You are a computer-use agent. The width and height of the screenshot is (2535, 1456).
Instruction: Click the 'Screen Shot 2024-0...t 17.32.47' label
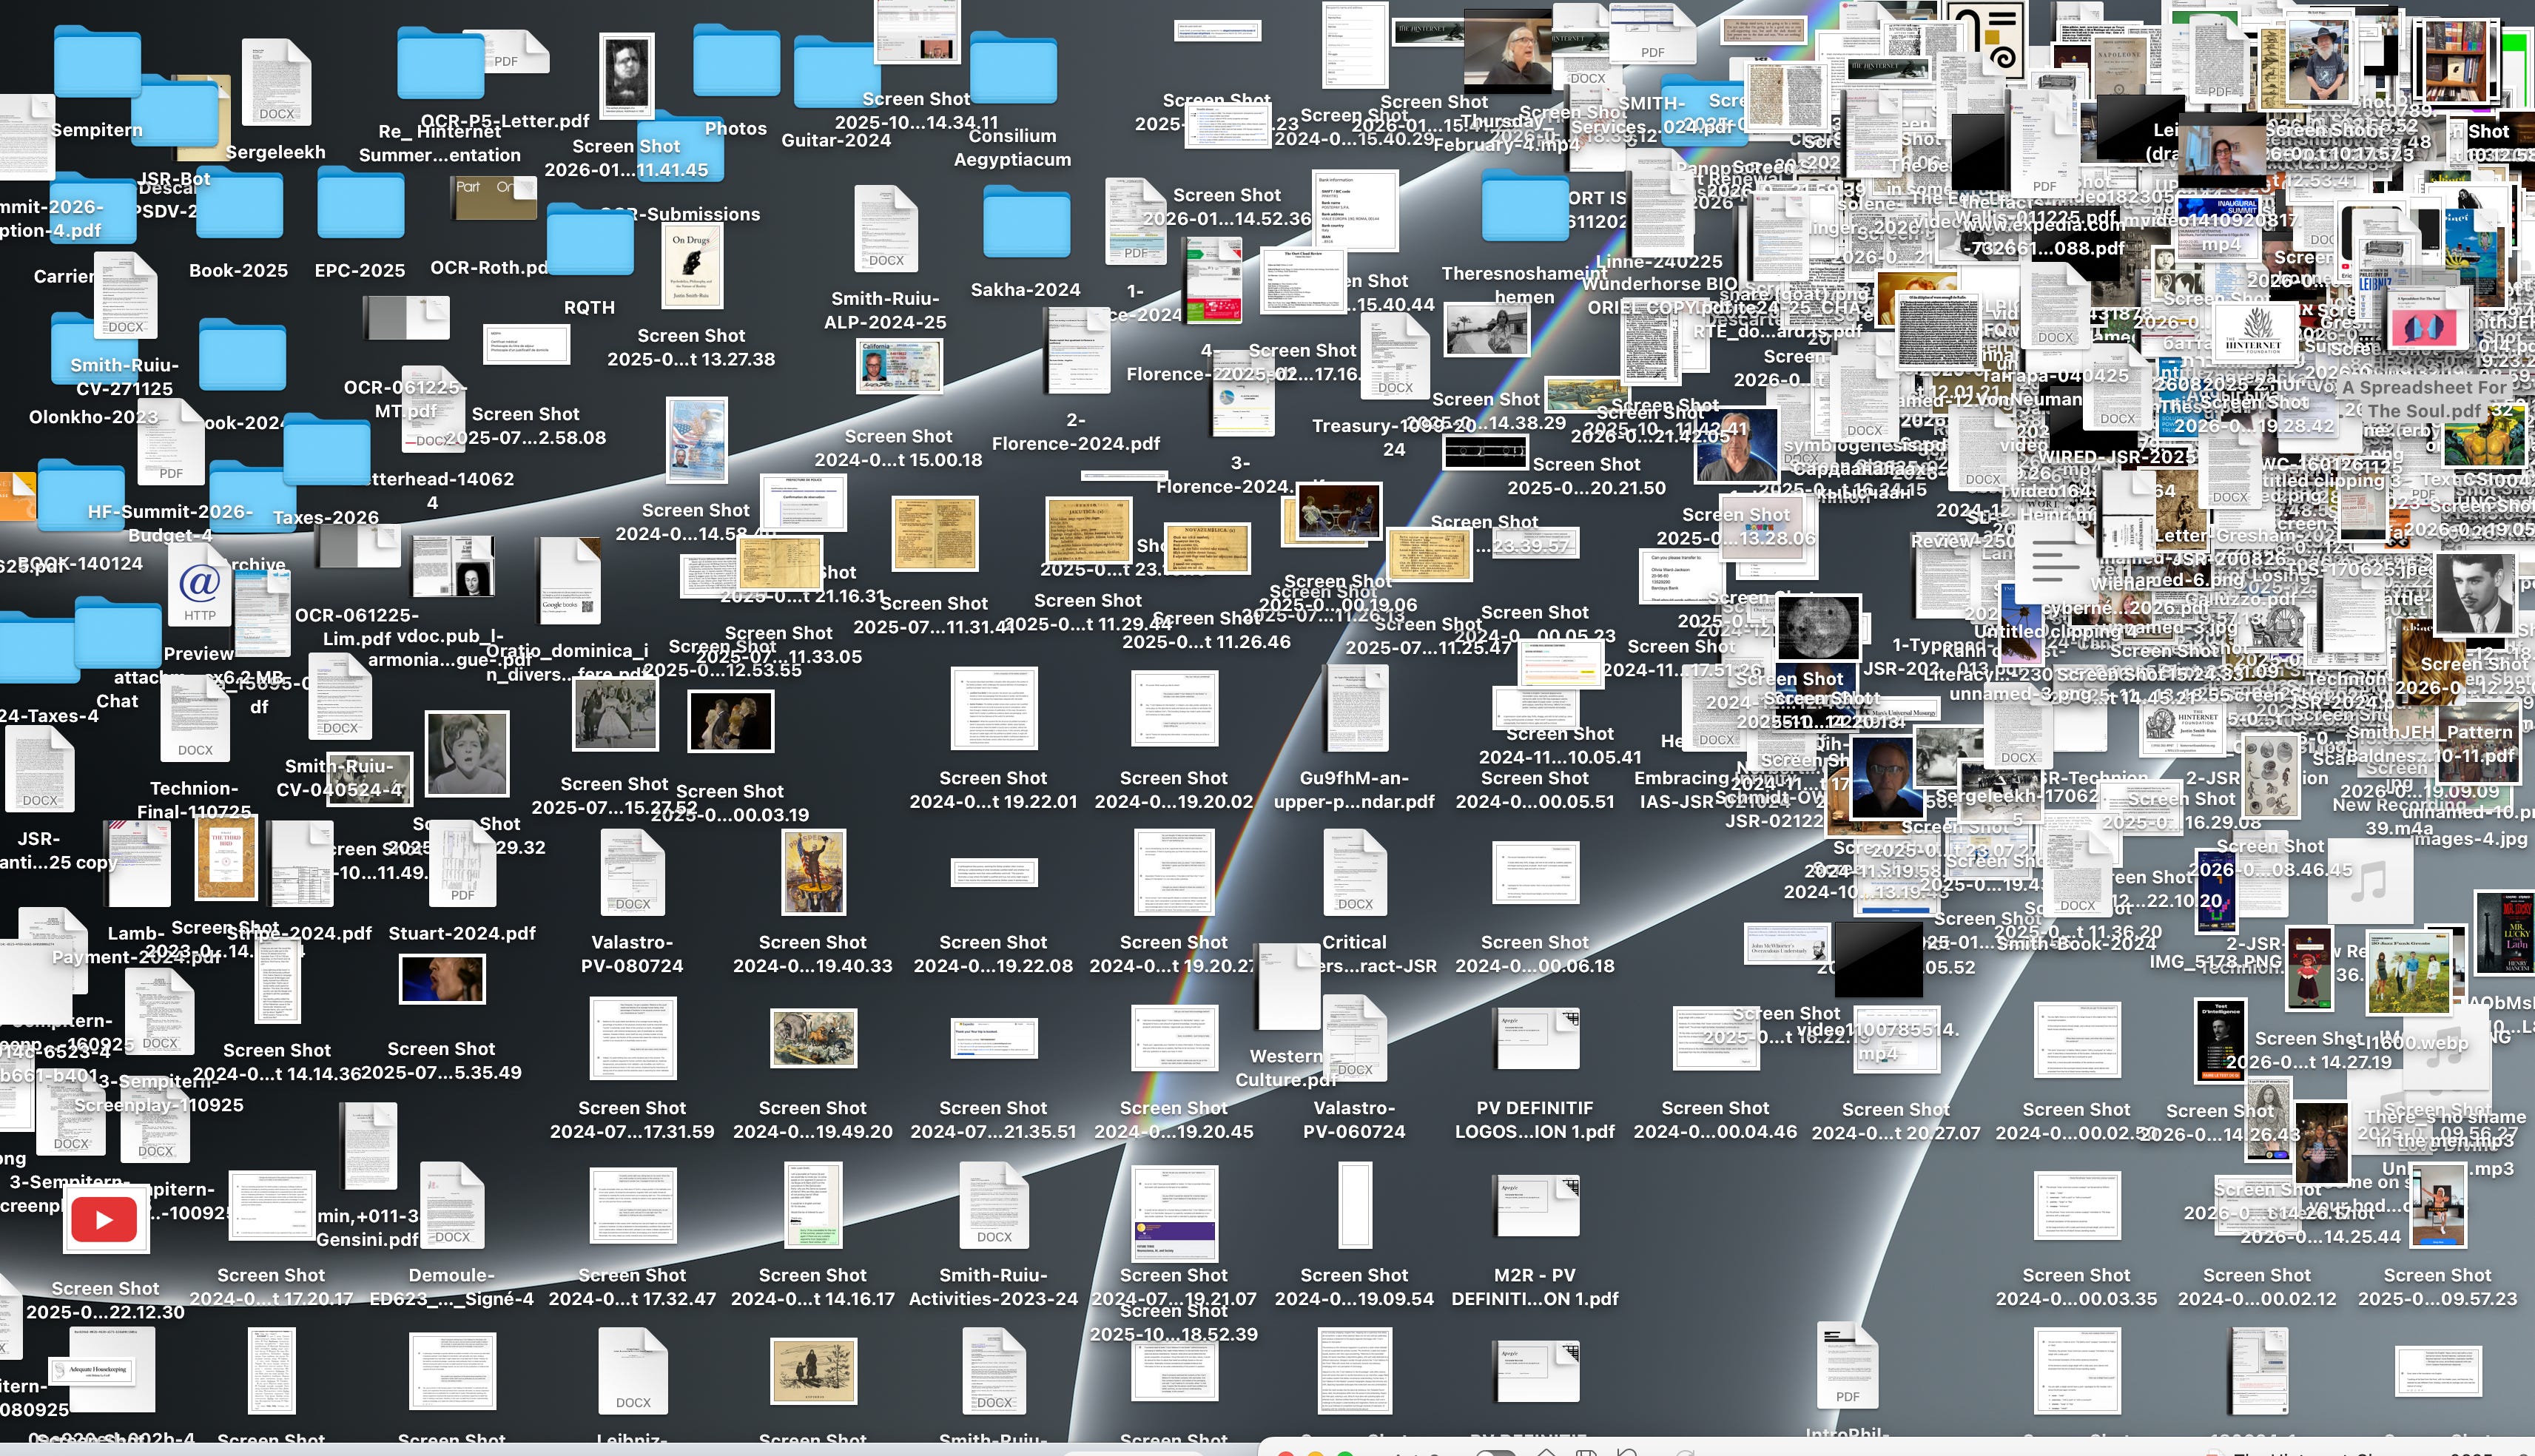(x=632, y=1287)
